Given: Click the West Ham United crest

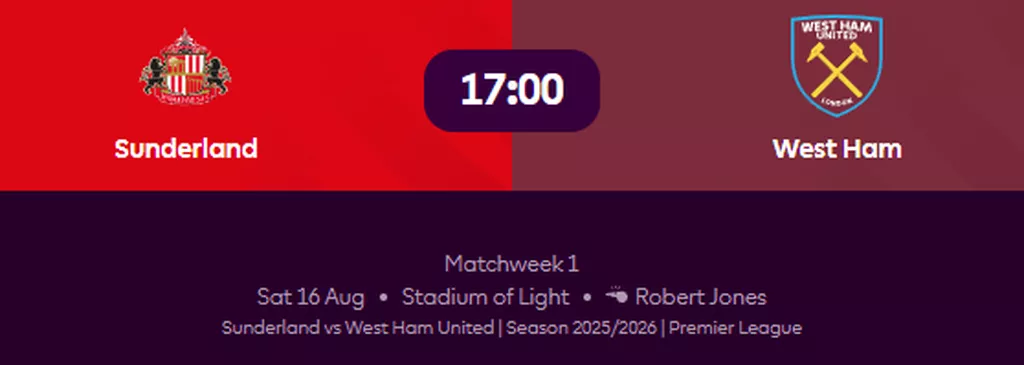Looking at the screenshot, I should pyautogui.click(x=837, y=66).
